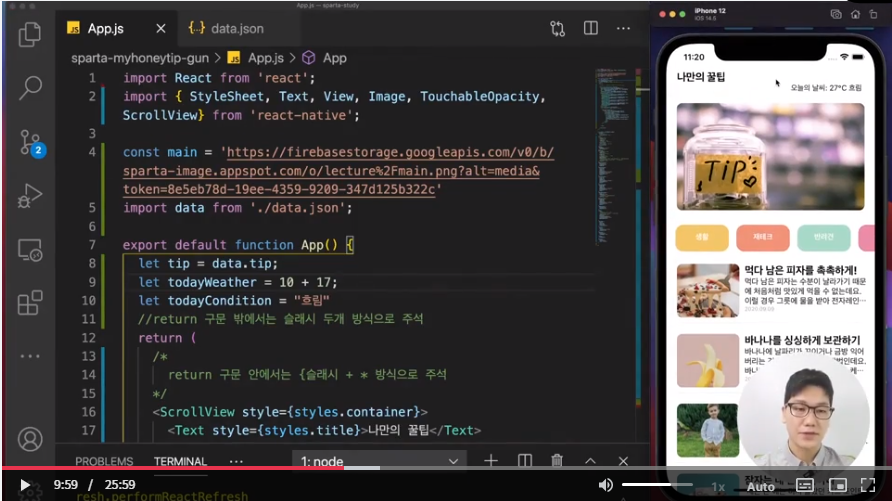Show more activity bar items ellipsis
This screenshot has height=501, width=892.
30,357
